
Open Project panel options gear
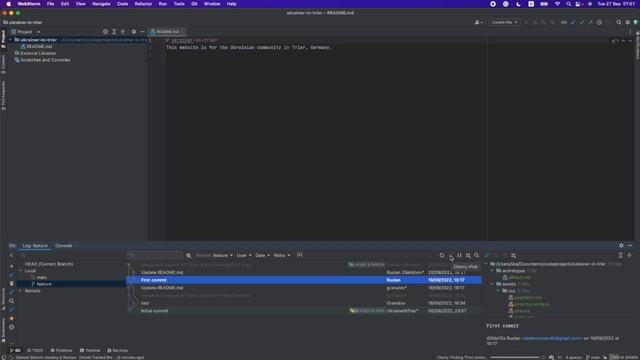(133, 32)
